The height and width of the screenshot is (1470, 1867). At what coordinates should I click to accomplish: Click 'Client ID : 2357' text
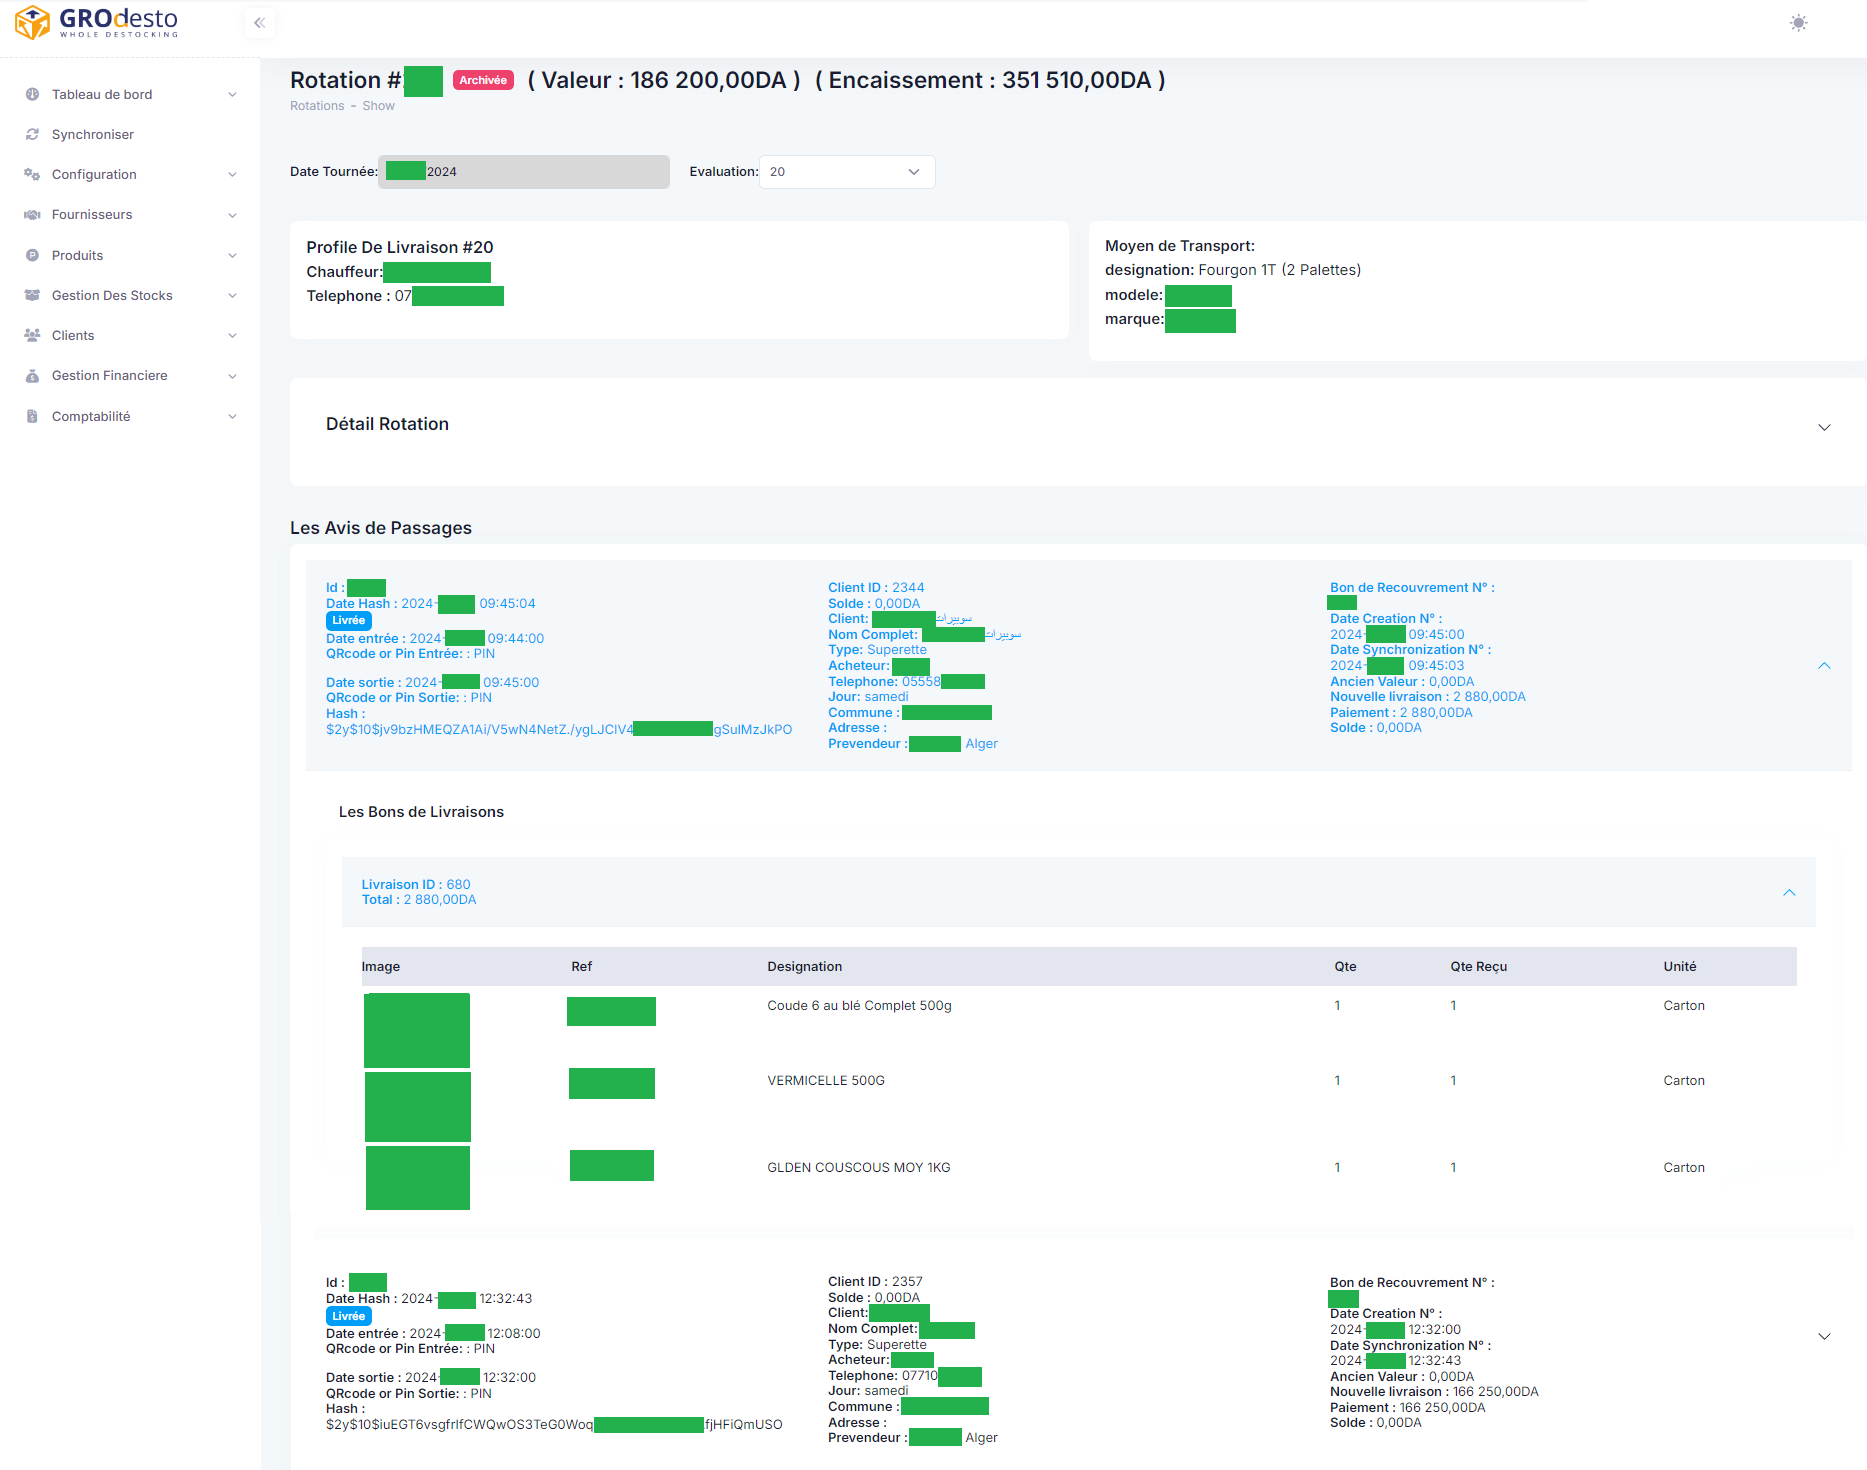pos(875,1282)
